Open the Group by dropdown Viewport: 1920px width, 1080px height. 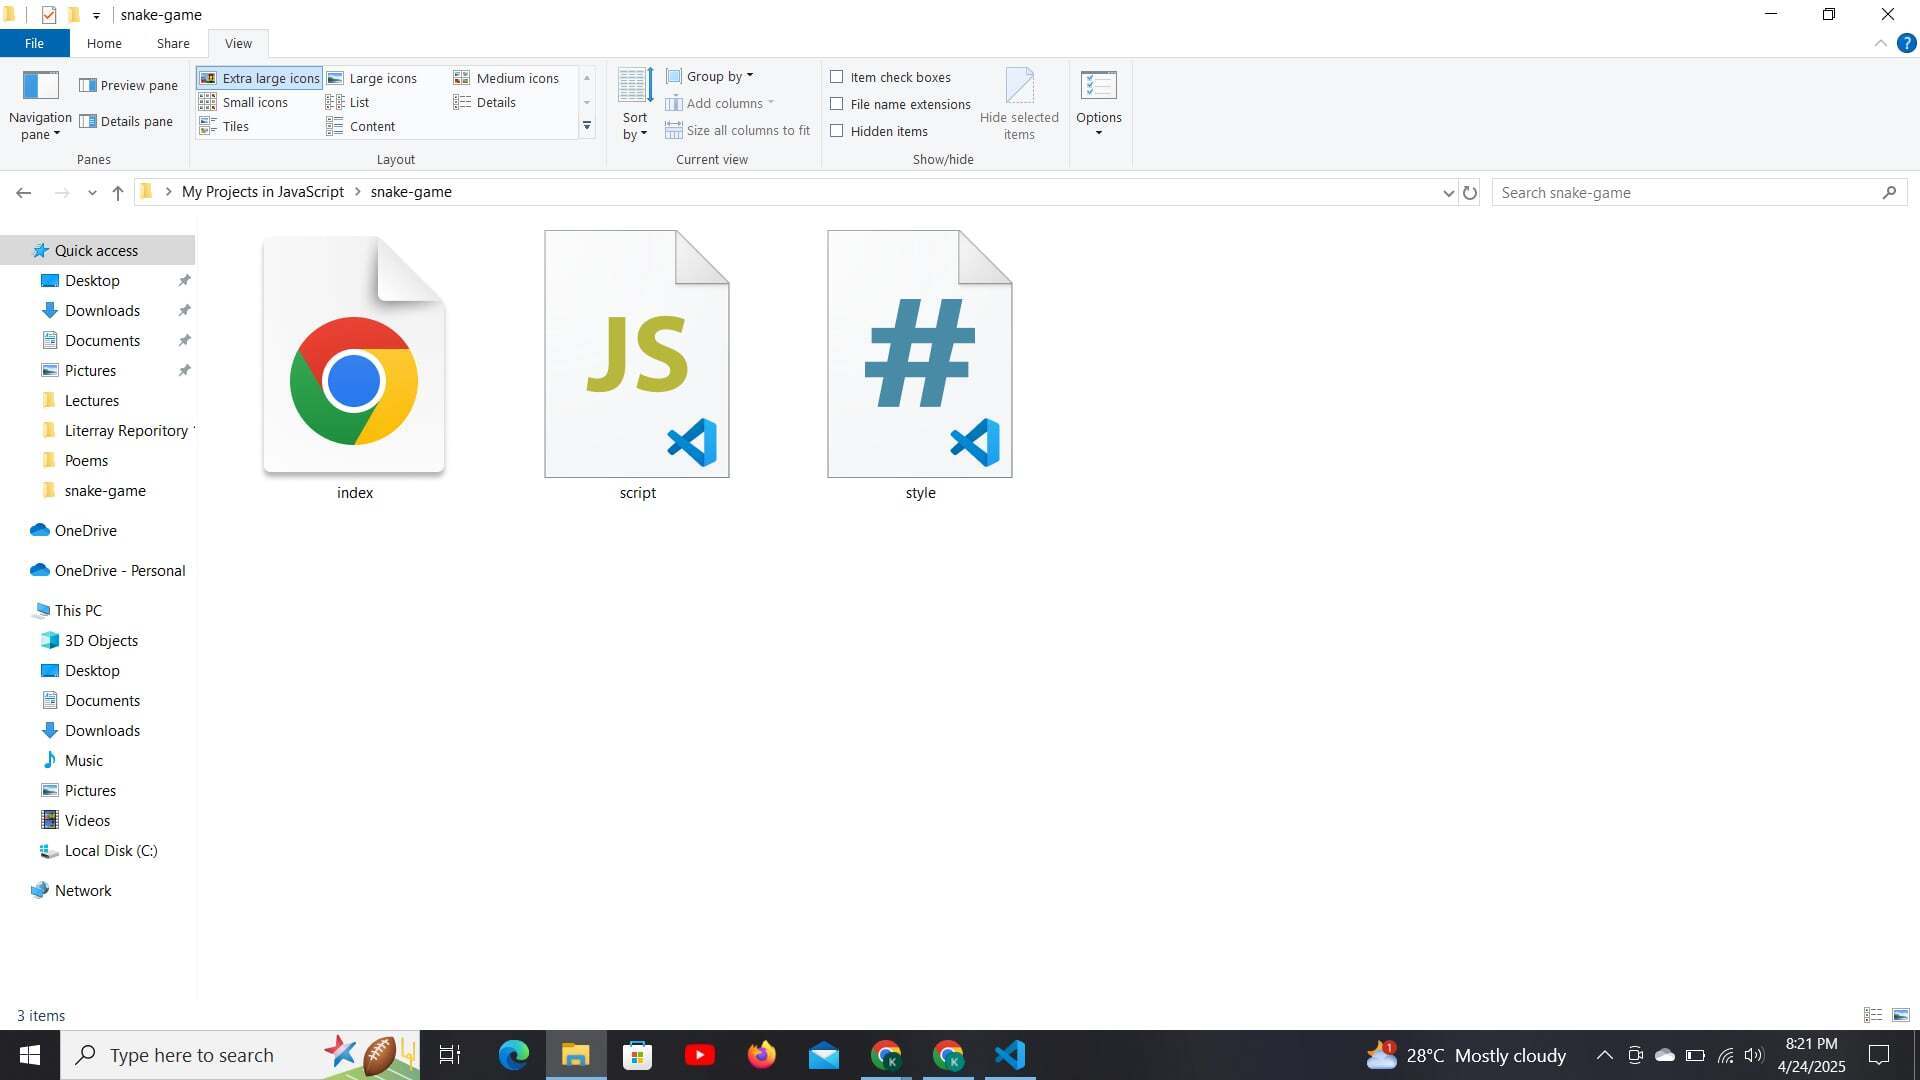[x=710, y=76]
